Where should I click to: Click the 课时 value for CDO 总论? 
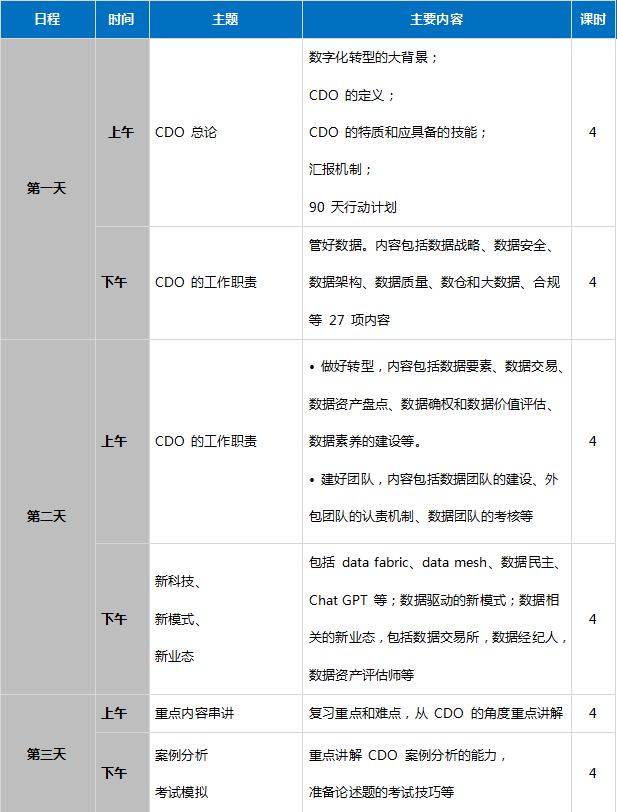tap(592, 132)
